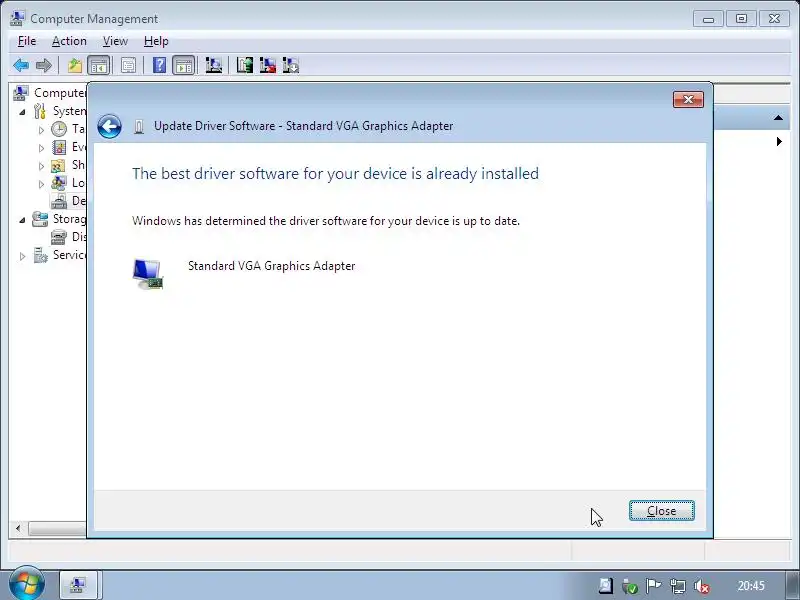800x600 pixels.
Task: Click the network tray icon
Action: [678, 586]
